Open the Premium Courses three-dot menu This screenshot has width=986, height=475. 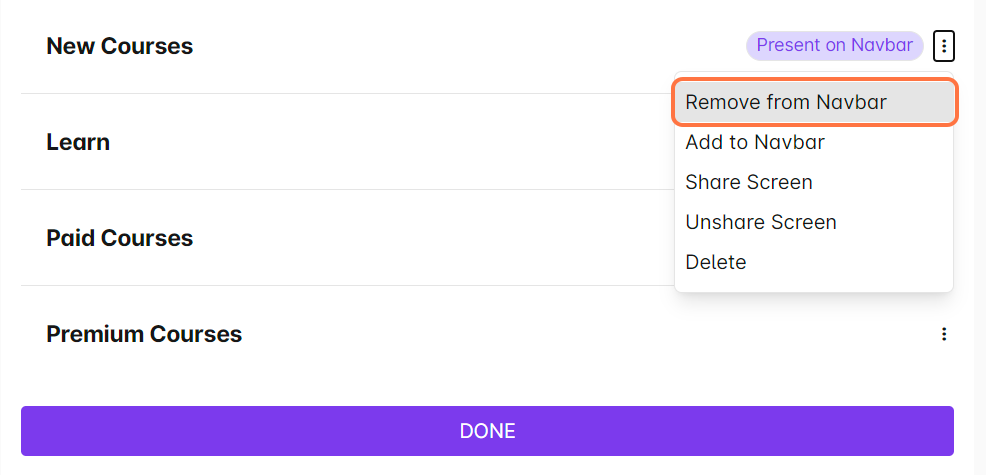click(943, 334)
